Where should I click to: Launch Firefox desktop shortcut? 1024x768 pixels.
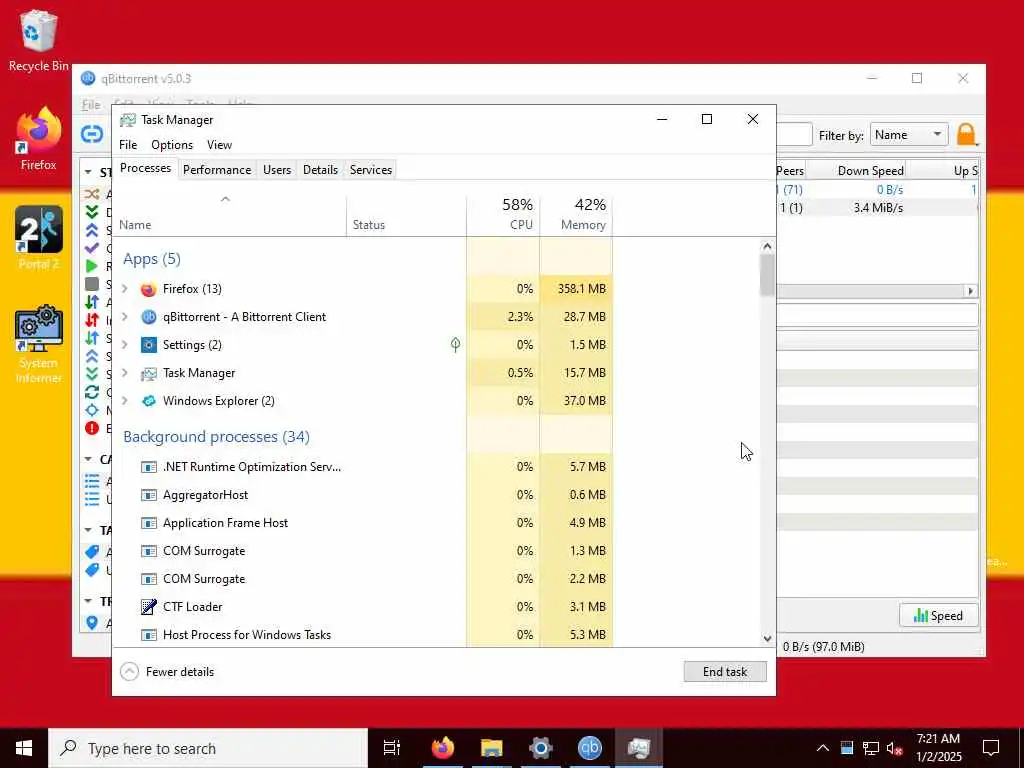[39, 139]
